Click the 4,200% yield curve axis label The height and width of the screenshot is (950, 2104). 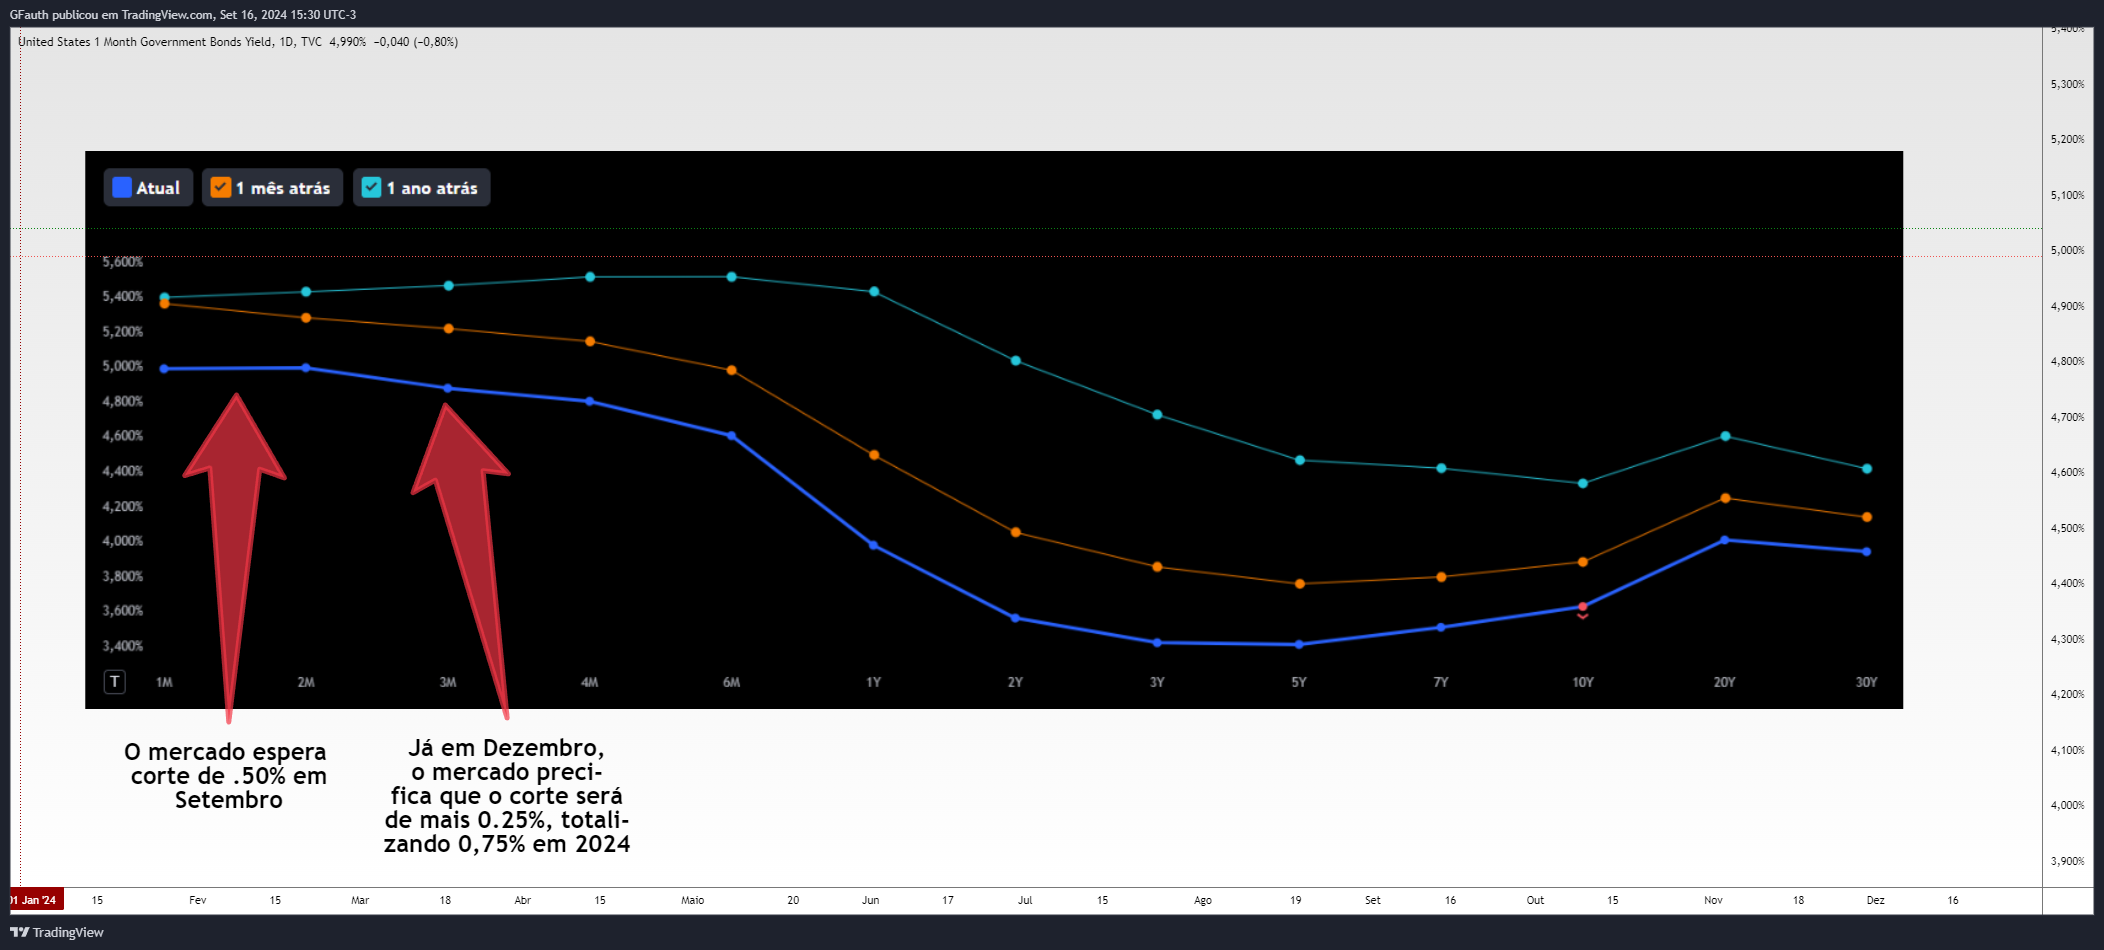[122, 506]
